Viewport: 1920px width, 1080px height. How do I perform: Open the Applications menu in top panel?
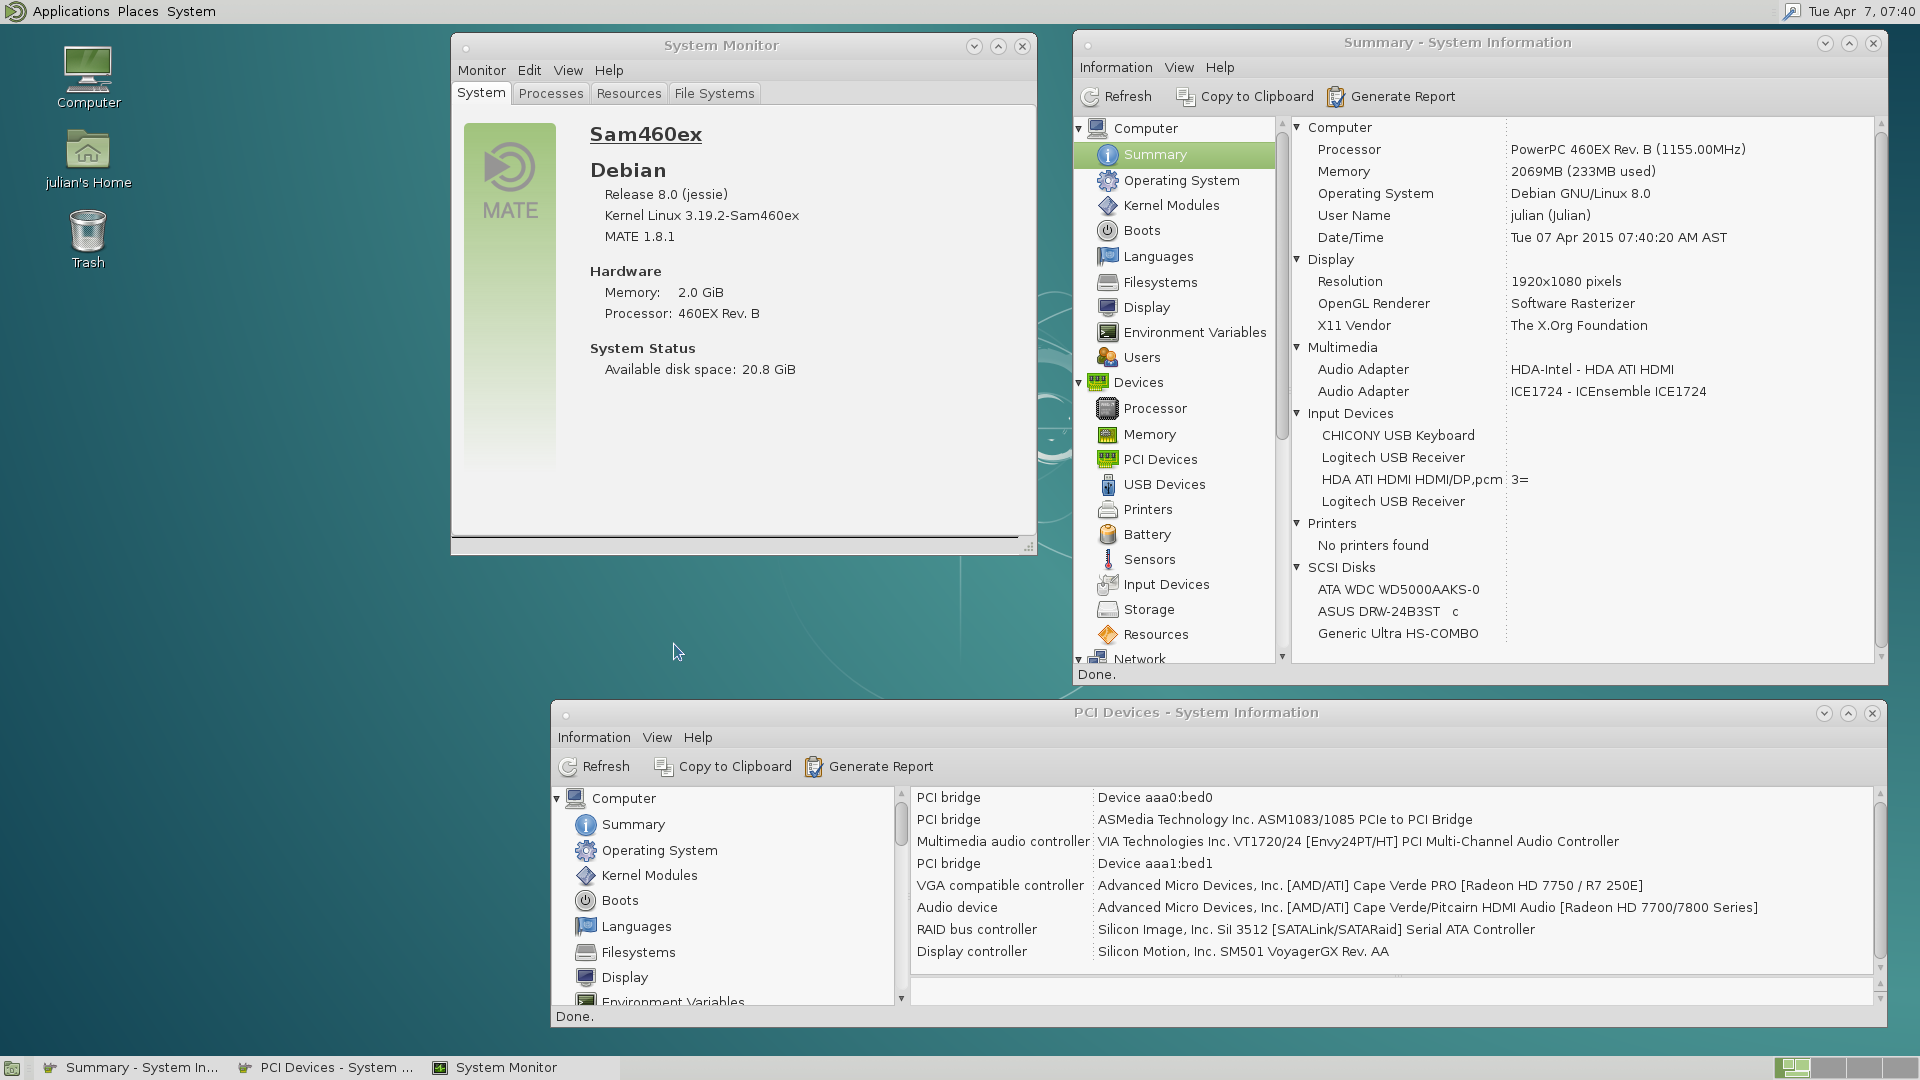click(x=70, y=11)
